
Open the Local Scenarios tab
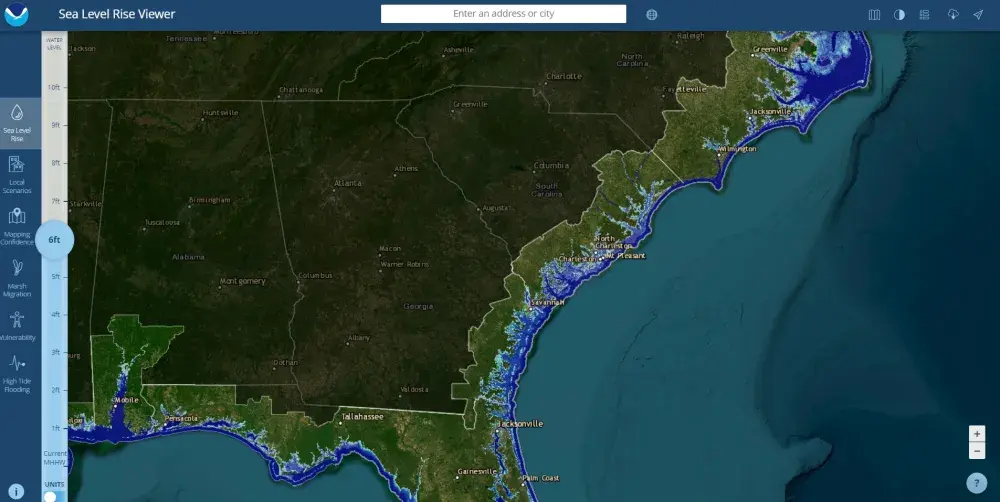pyautogui.click(x=17, y=172)
